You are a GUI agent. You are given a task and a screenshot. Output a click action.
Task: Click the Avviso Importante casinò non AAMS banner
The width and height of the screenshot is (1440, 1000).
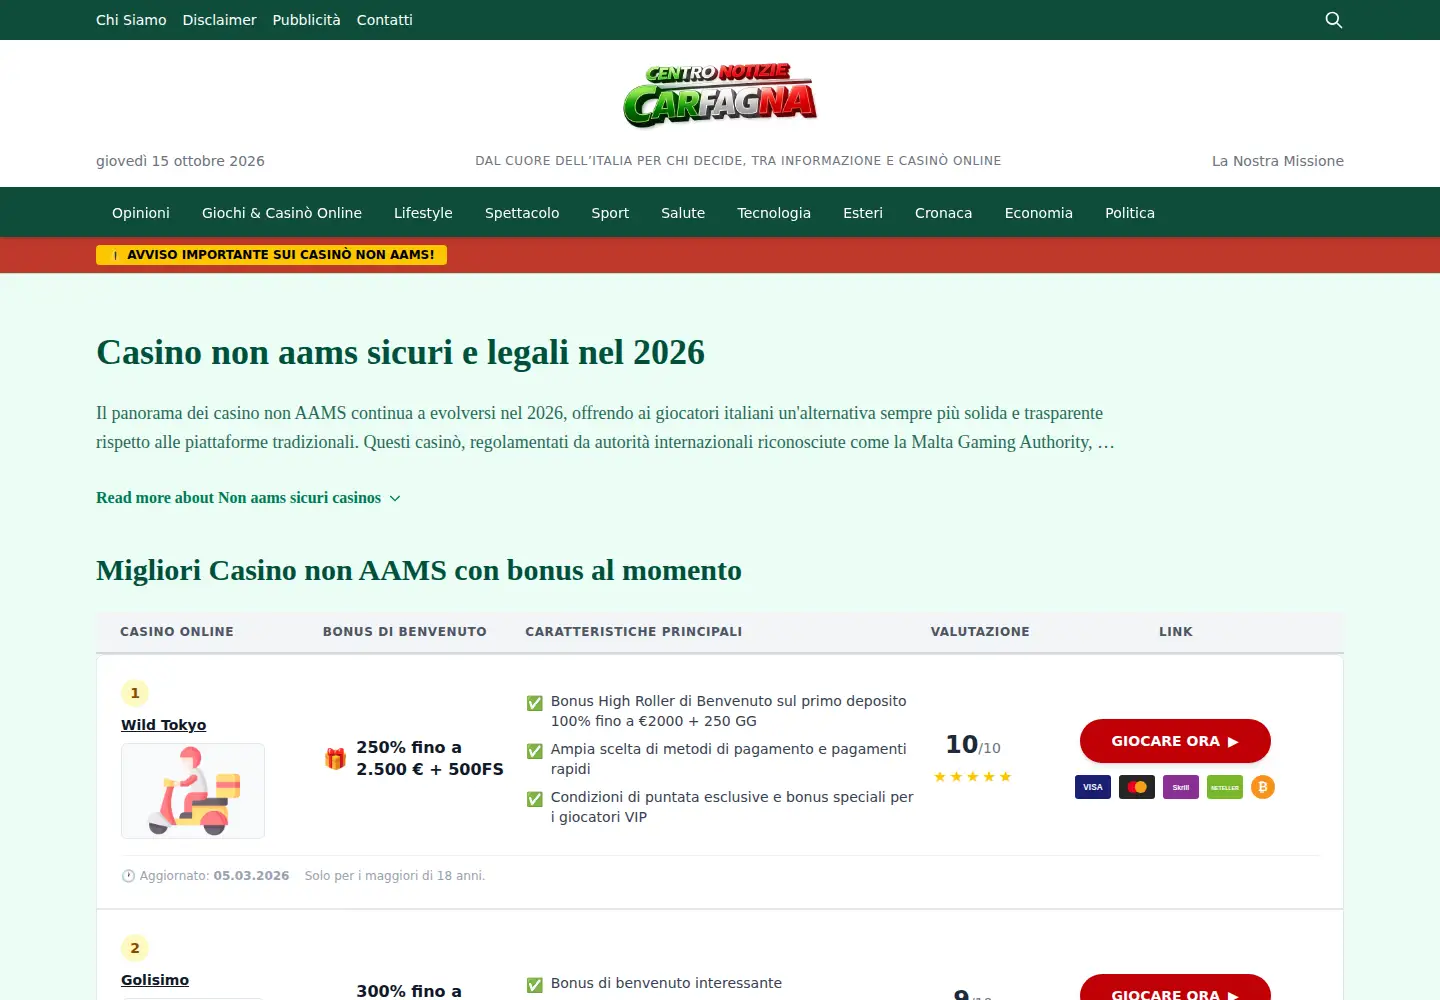[x=271, y=255]
